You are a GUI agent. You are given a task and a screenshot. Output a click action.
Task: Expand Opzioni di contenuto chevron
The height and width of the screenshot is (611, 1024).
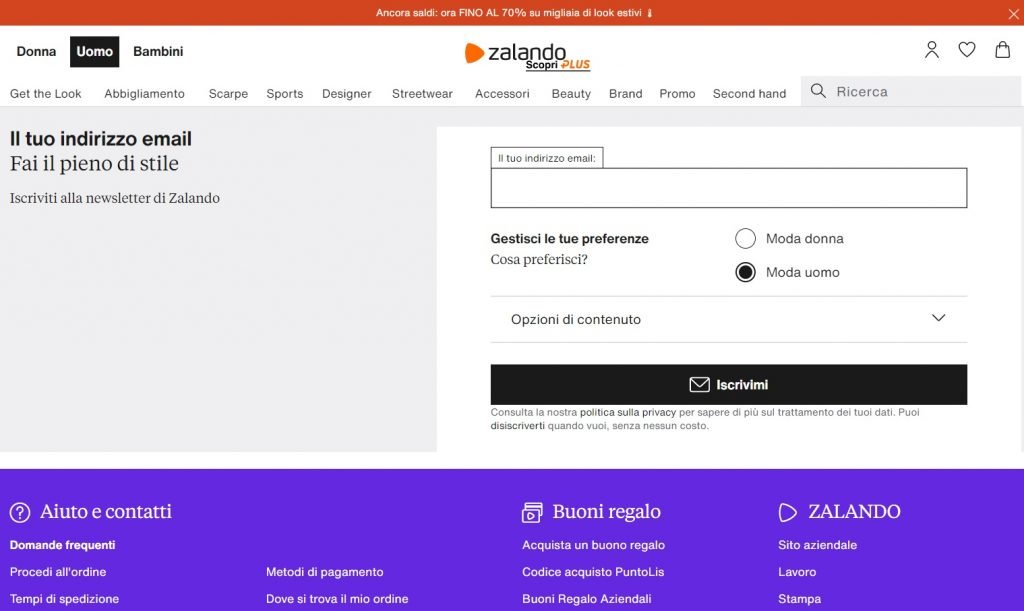click(x=938, y=319)
